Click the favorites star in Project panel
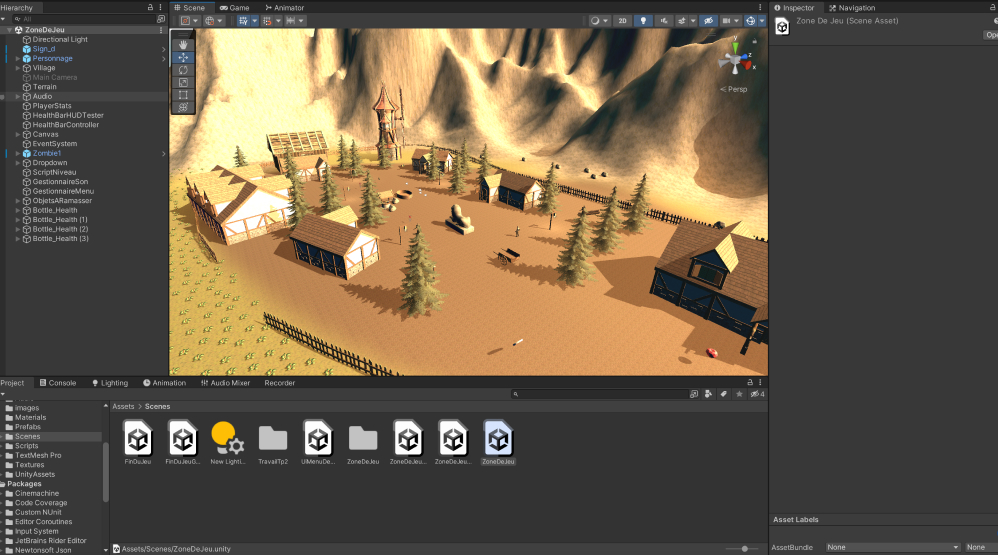This screenshot has width=998, height=555. click(739, 394)
